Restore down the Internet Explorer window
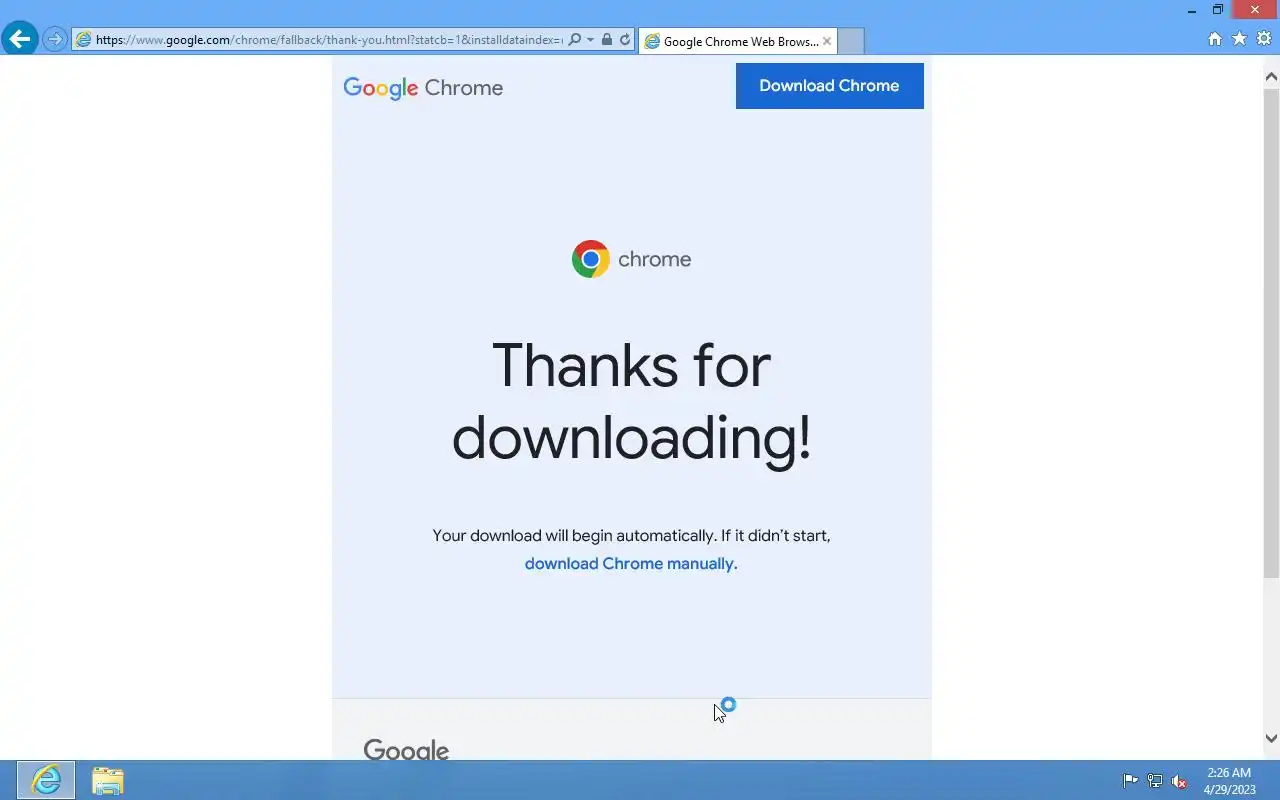1280x800 pixels. [1218, 10]
